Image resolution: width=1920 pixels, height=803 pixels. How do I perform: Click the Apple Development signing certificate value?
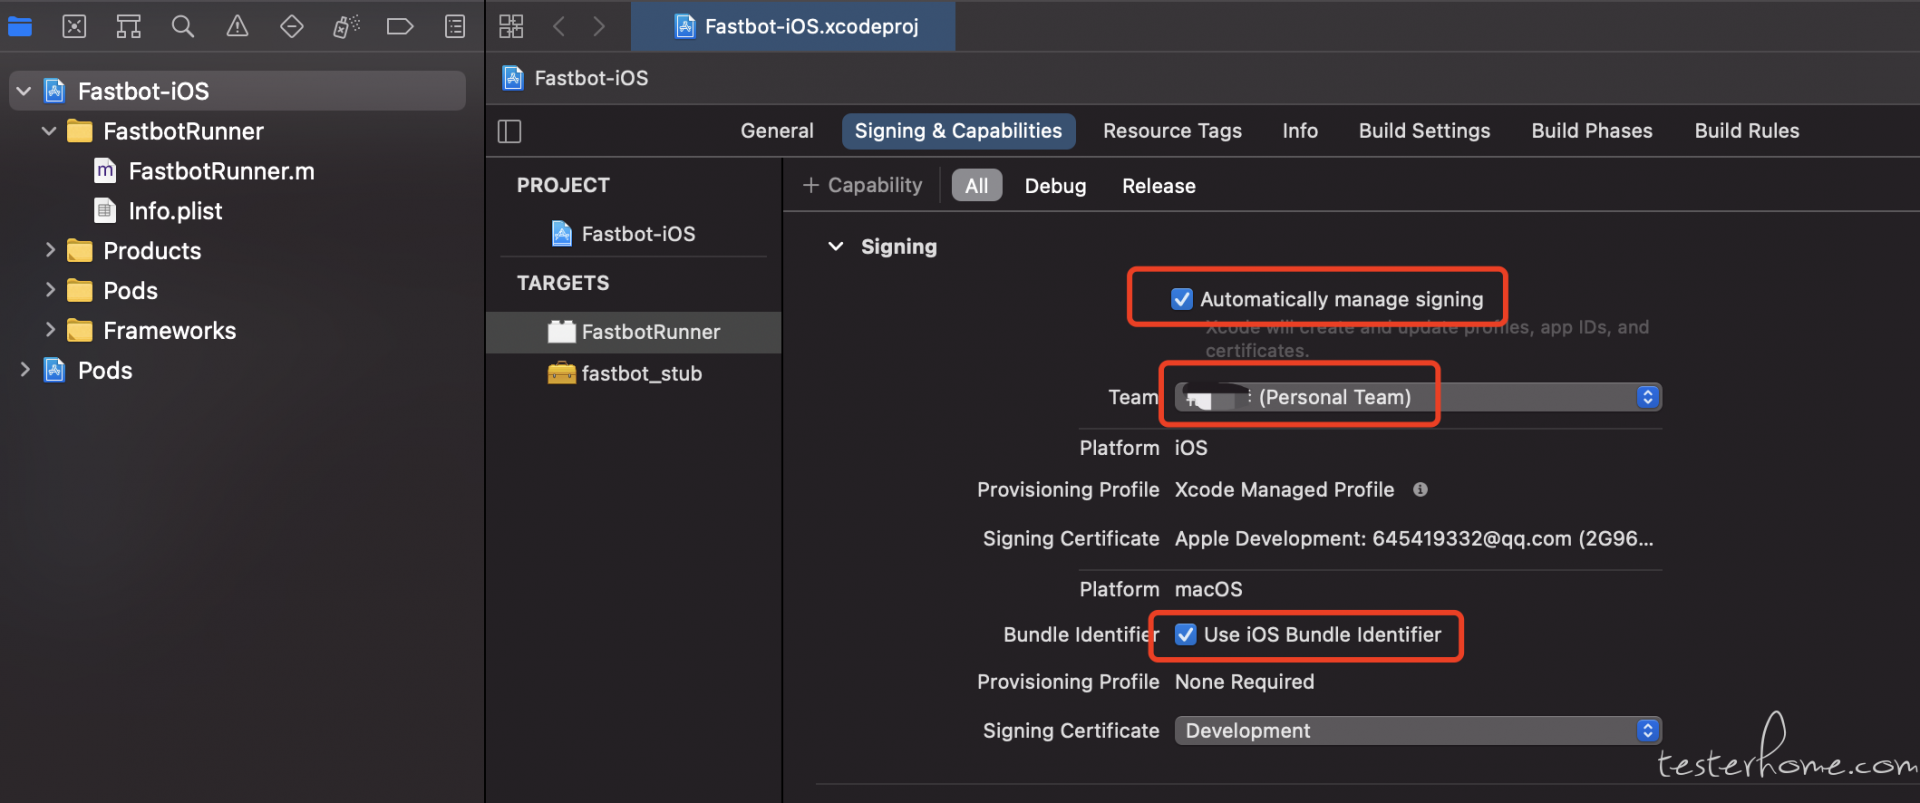[1414, 539]
